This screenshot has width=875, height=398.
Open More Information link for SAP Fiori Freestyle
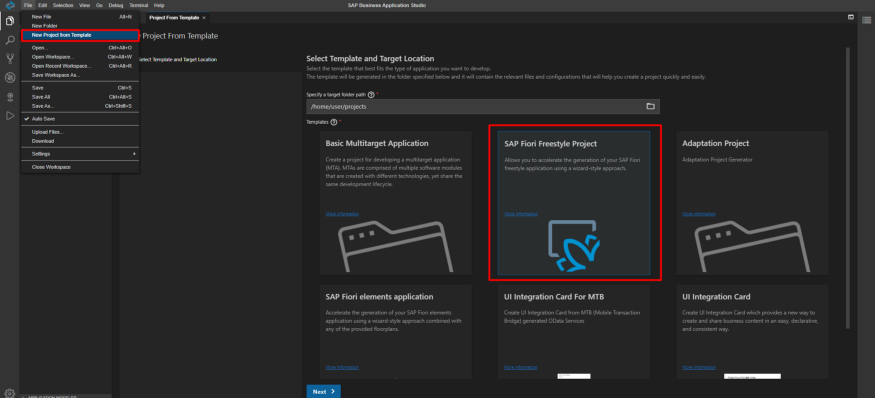click(521, 214)
